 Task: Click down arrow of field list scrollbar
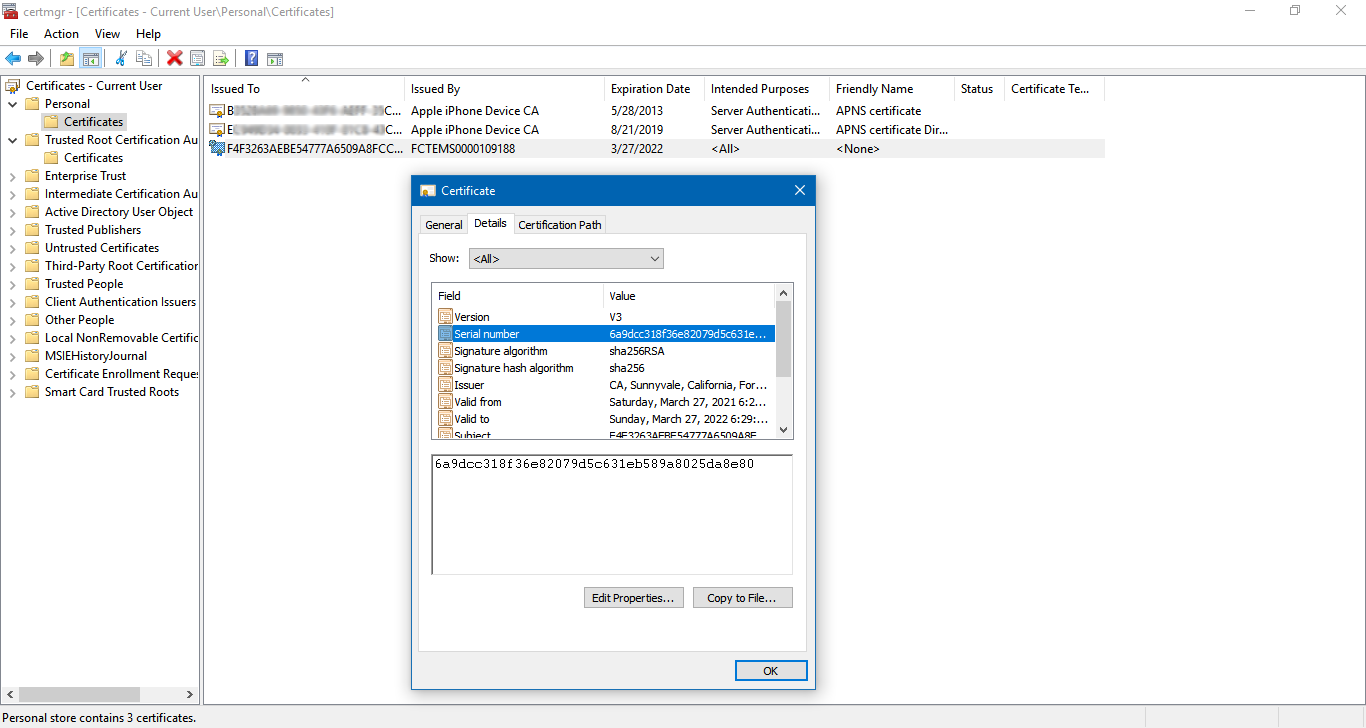[783, 429]
